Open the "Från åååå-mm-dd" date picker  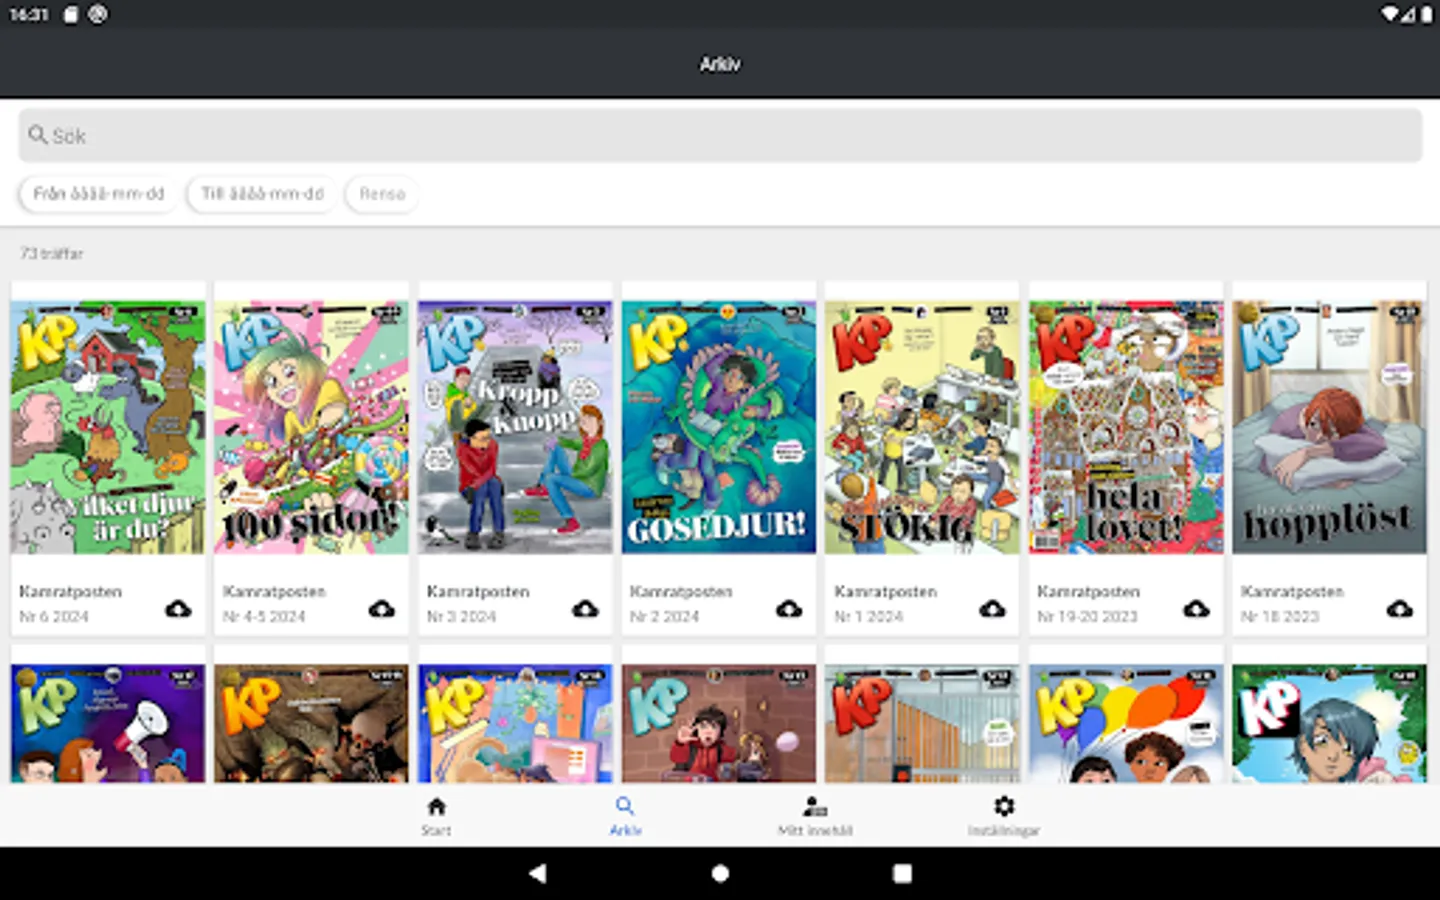pyautogui.click(x=97, y=194)
